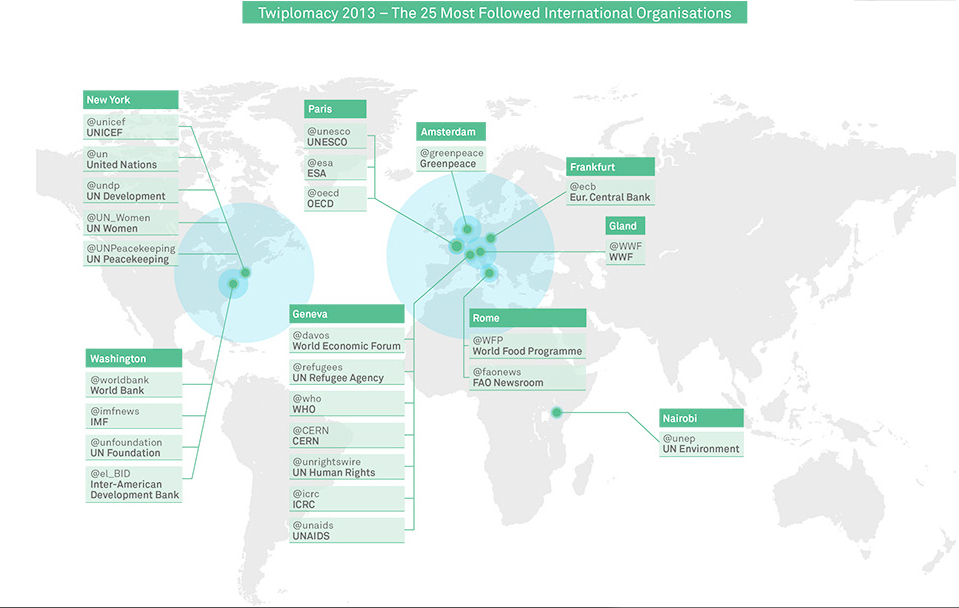Click the @undp UN Development label
959x608 pixels.
(x=130, y=191)
